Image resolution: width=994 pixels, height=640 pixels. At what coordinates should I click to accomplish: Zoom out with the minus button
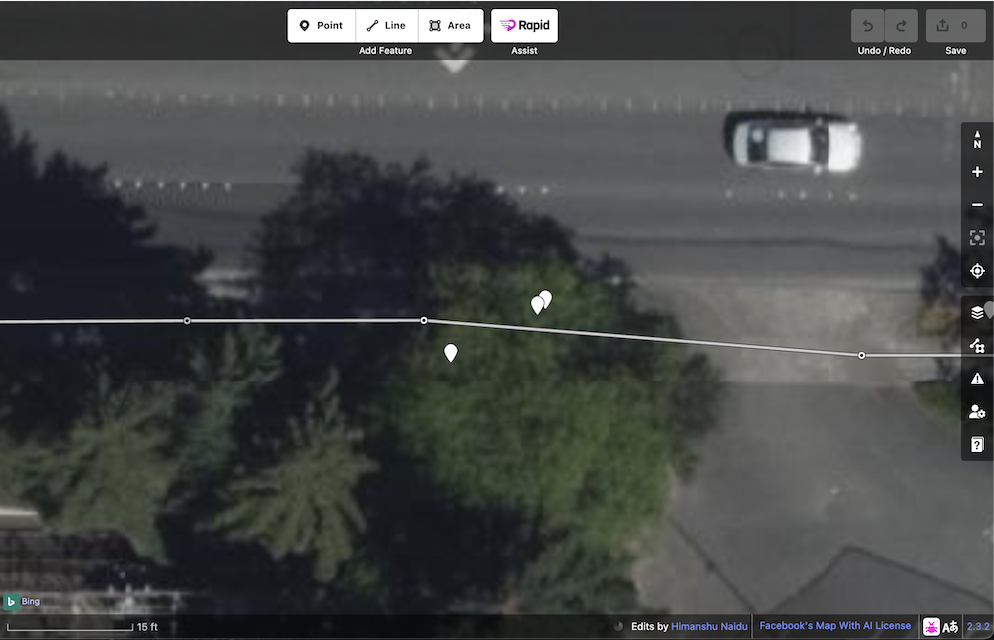[x=977, y=205]
